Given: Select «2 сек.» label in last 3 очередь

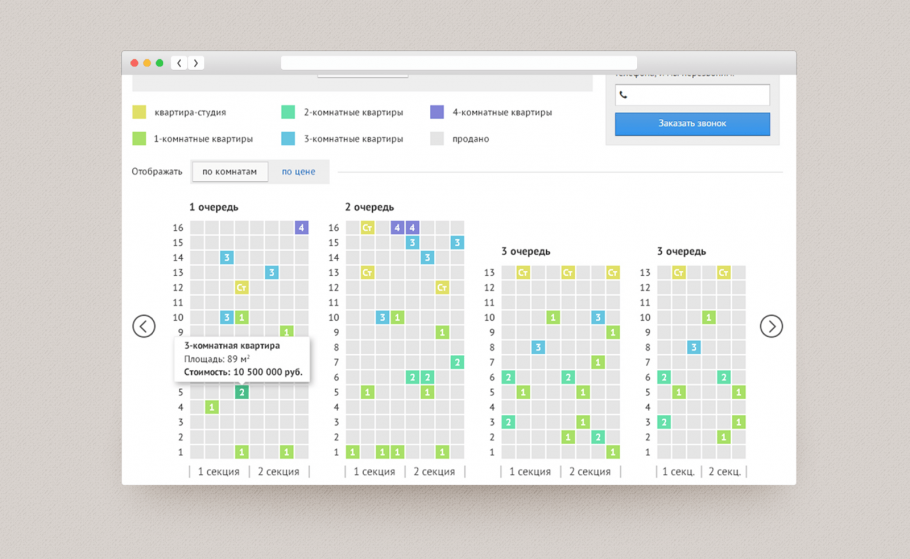Looking at the screenshot, I should pyautogui.click(x=725, y=472).
